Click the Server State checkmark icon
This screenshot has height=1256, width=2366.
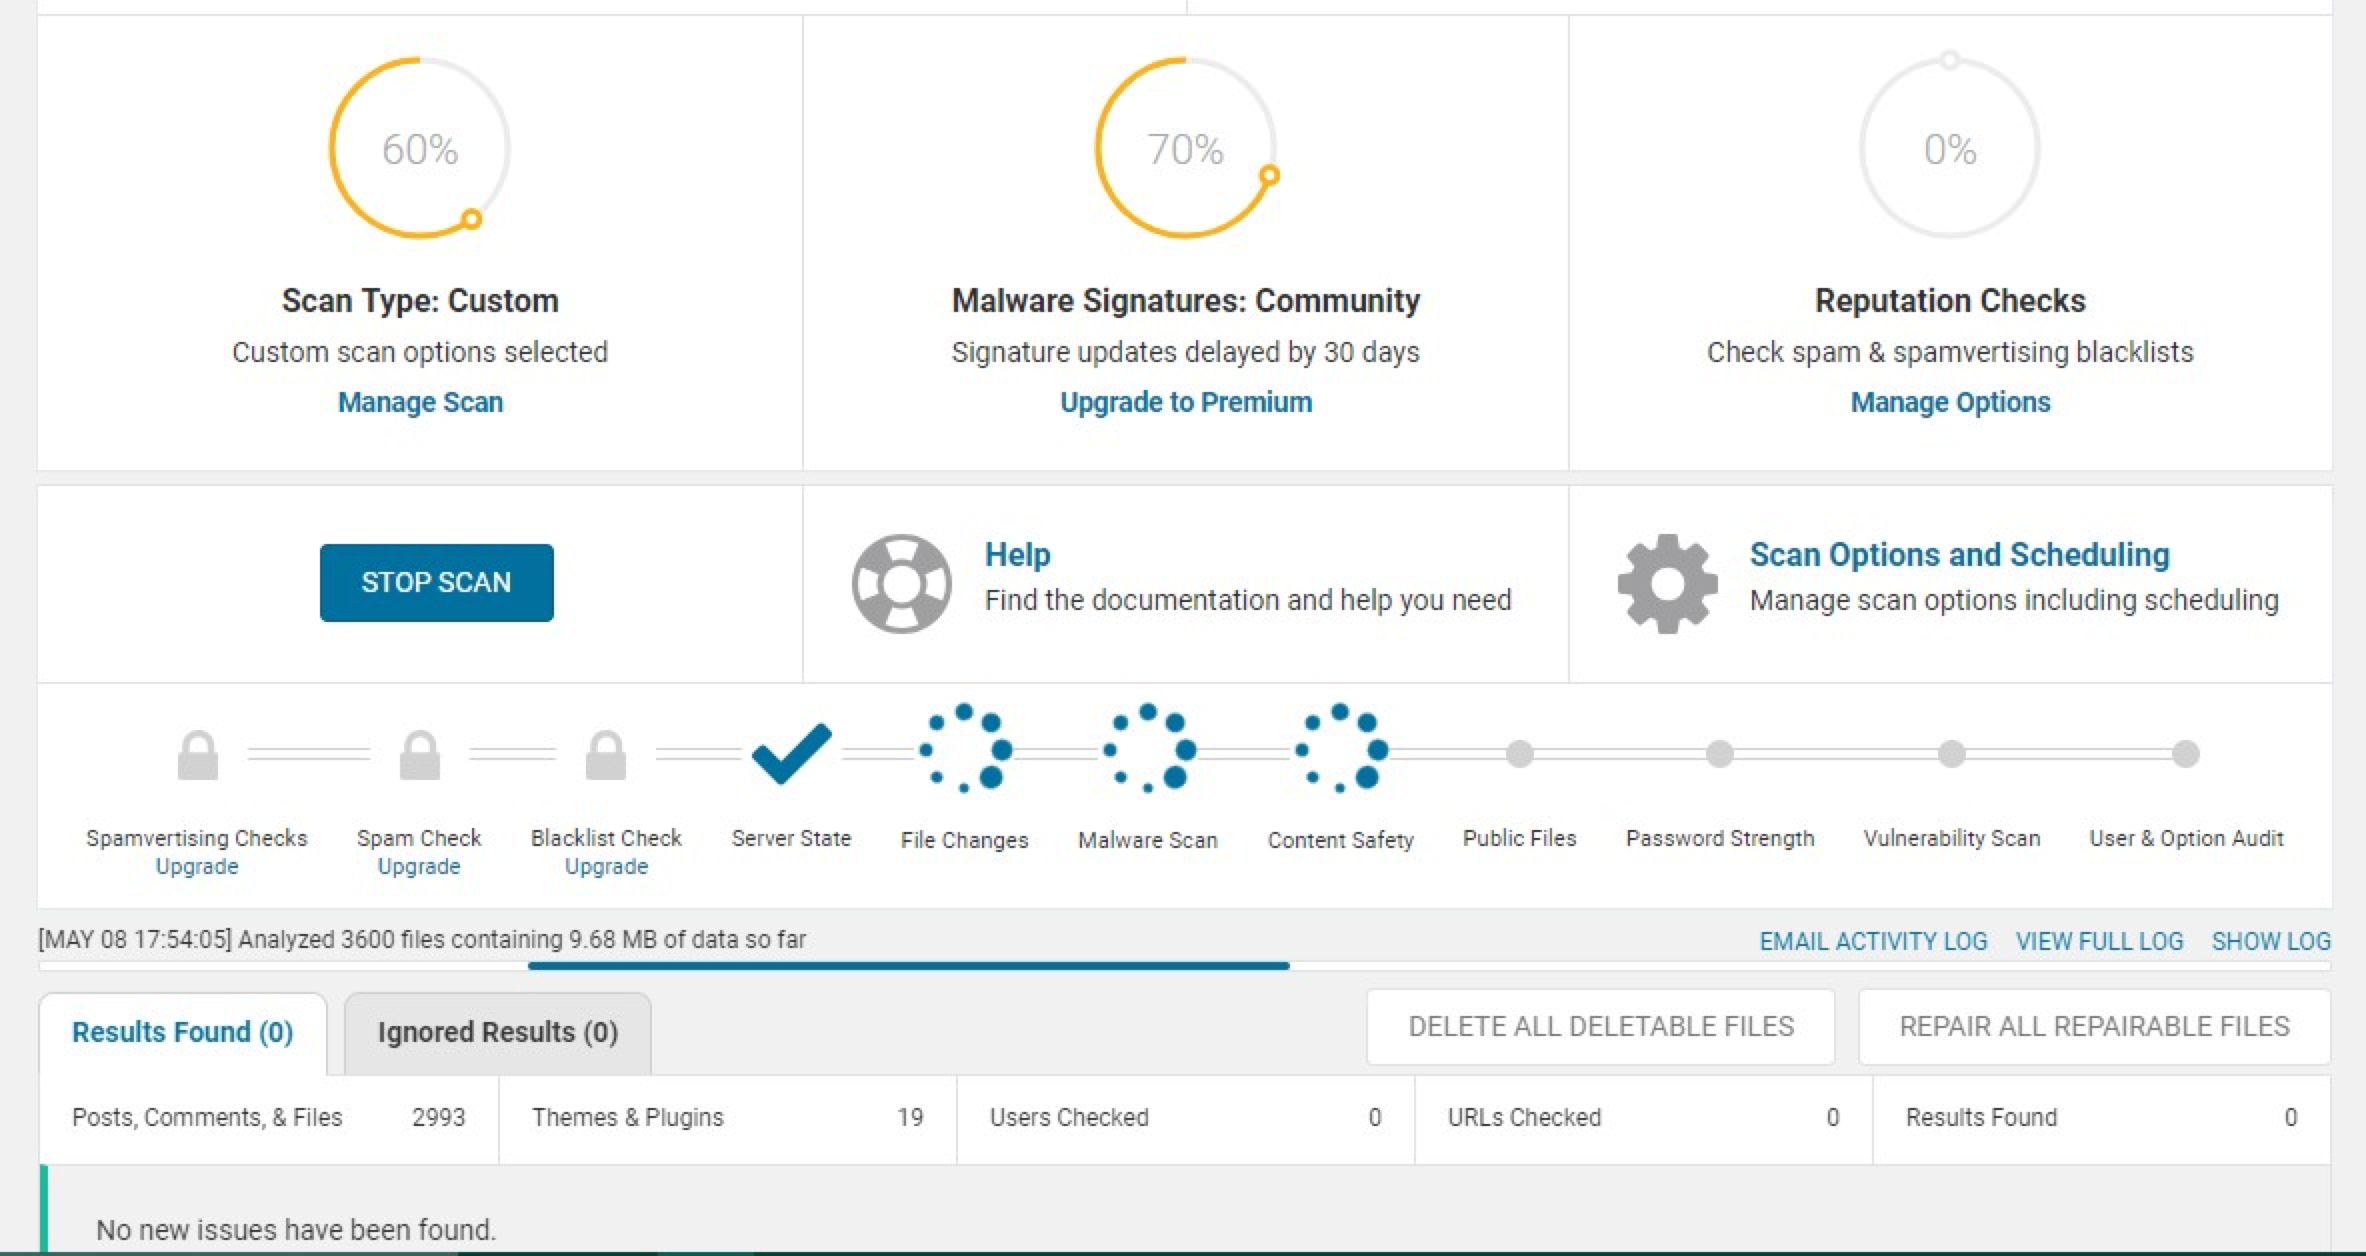[x=791, y=752]
